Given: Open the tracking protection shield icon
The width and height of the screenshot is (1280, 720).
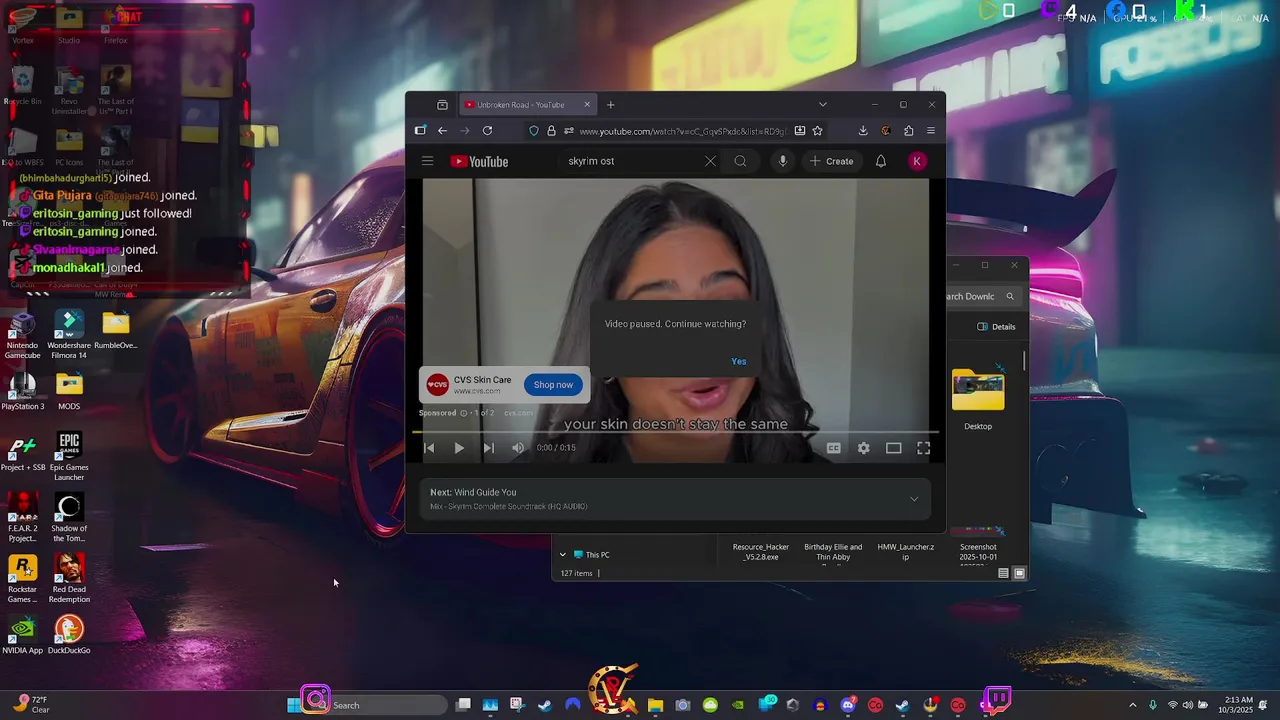Looking at the screenshot, I should click(x=534, y=131).
